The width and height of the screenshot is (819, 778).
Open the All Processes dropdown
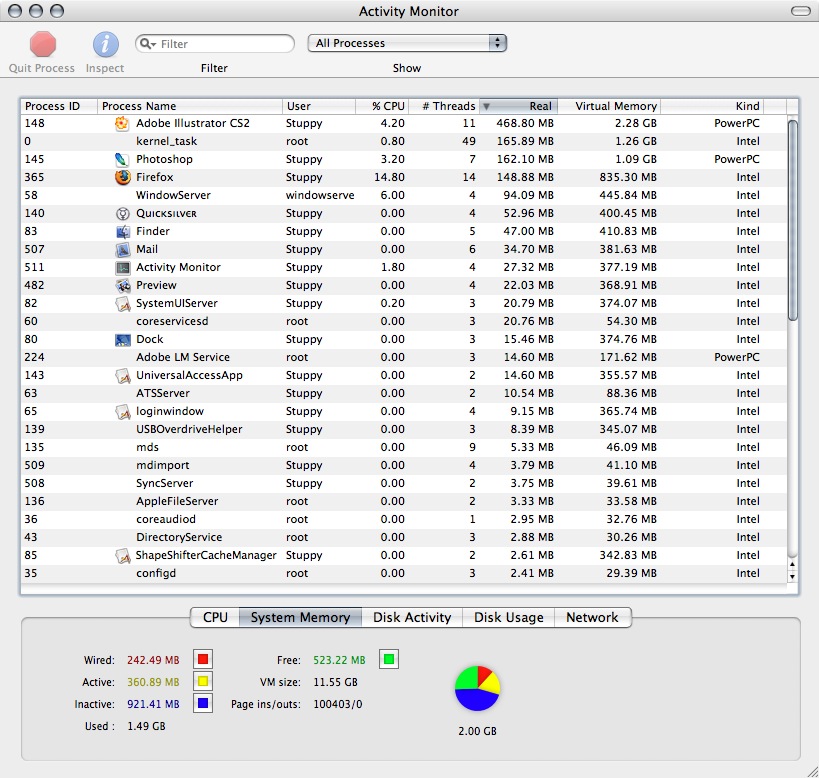407,43
